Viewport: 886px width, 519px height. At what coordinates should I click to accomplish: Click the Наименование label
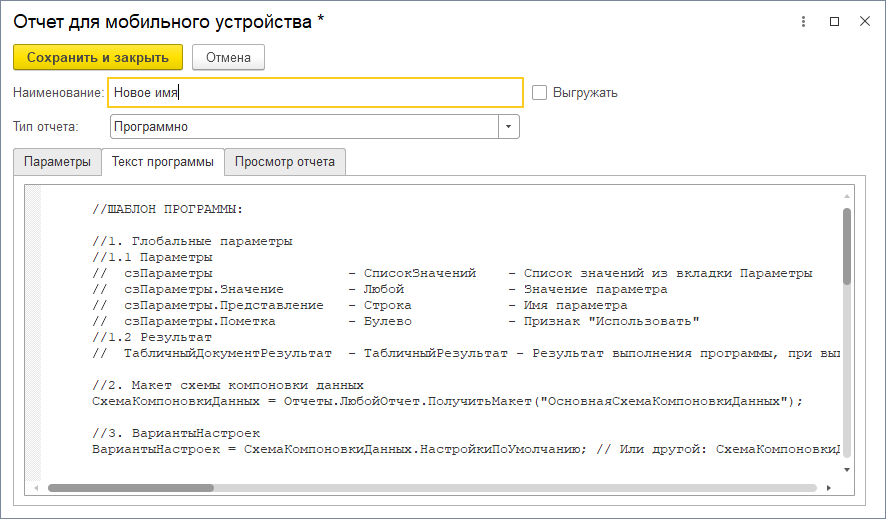58,93
